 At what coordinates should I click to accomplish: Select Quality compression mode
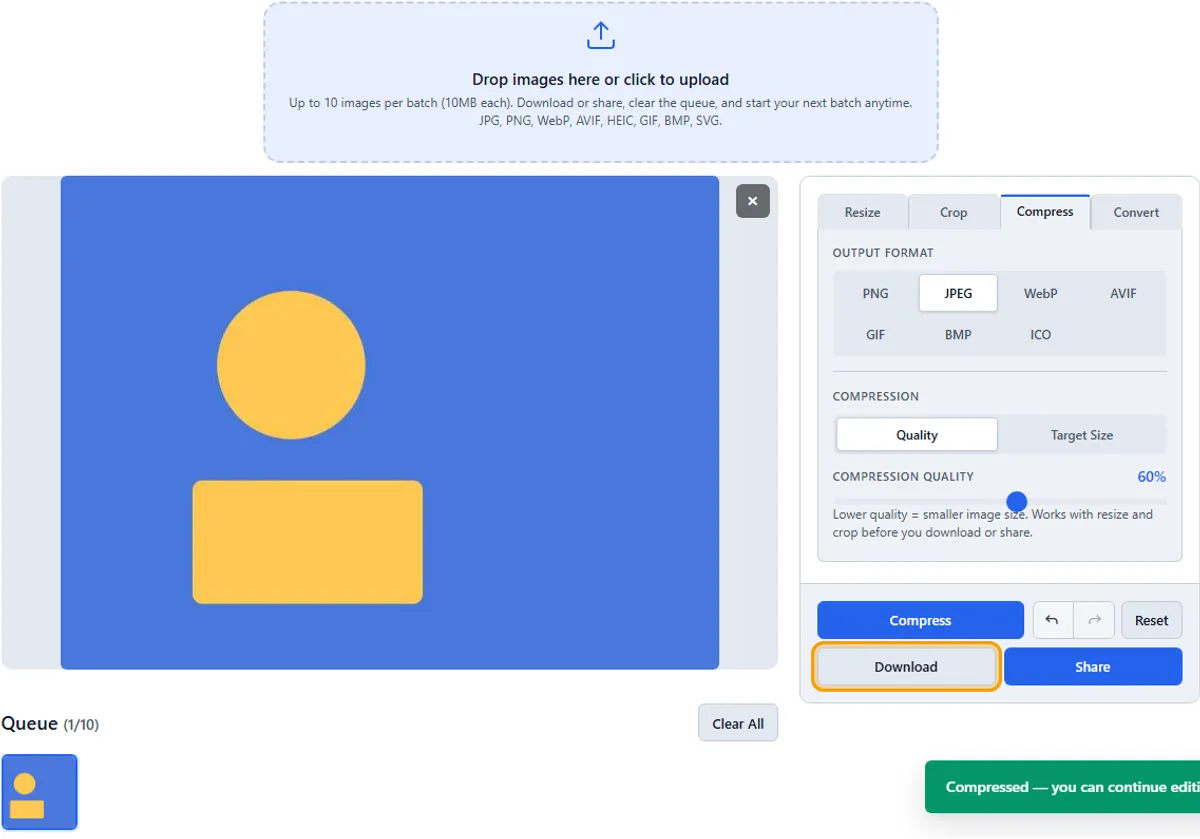click(917, 435)
